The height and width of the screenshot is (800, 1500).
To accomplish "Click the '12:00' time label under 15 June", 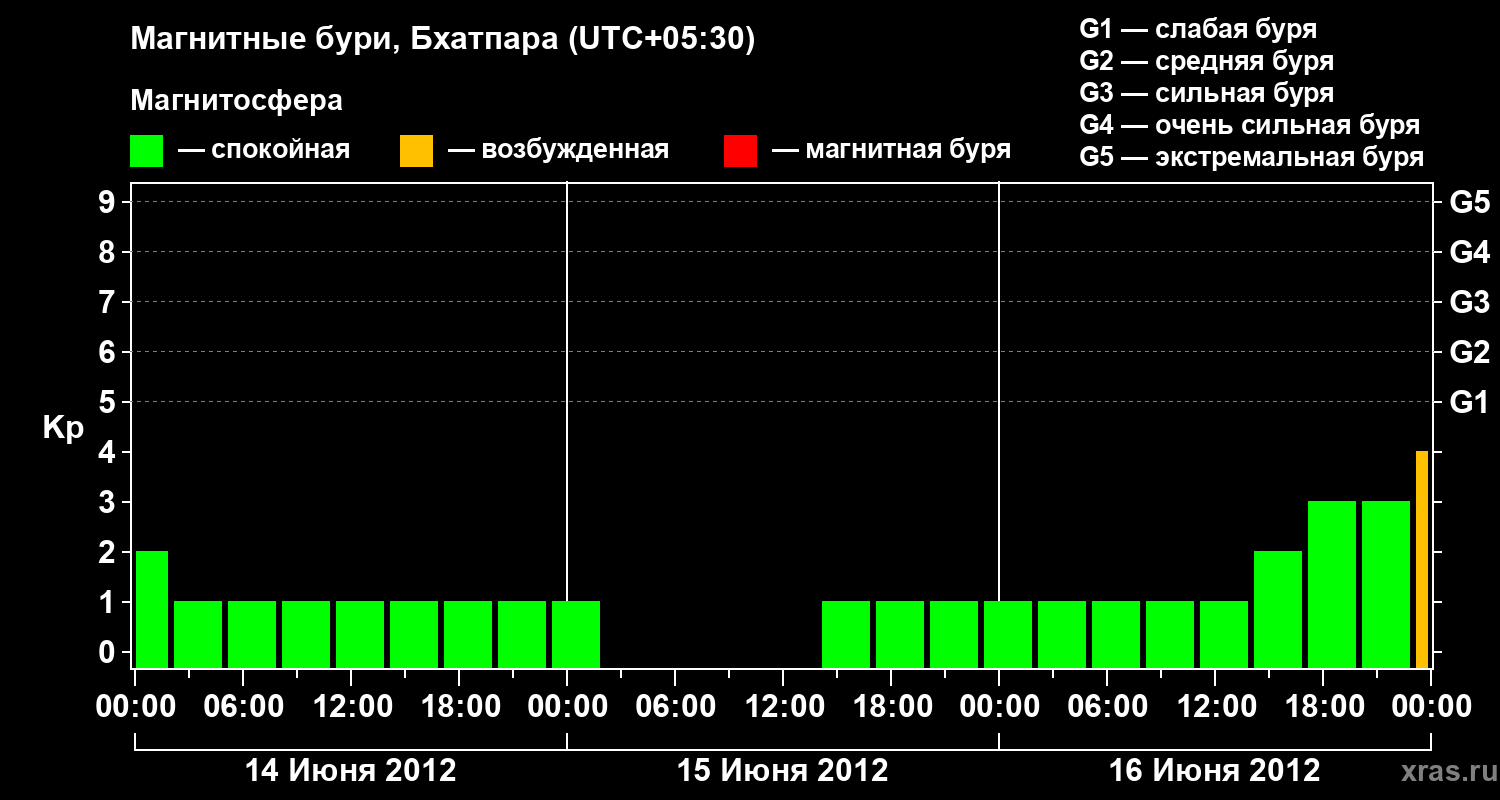I will tap(783, 706).
